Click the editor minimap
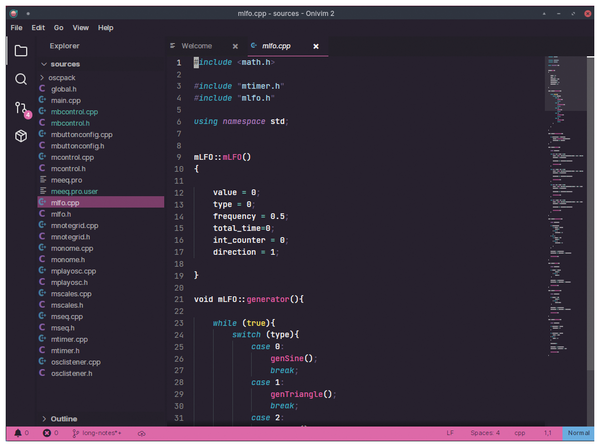This screenshot has width=600, height=447. point(565,207)
